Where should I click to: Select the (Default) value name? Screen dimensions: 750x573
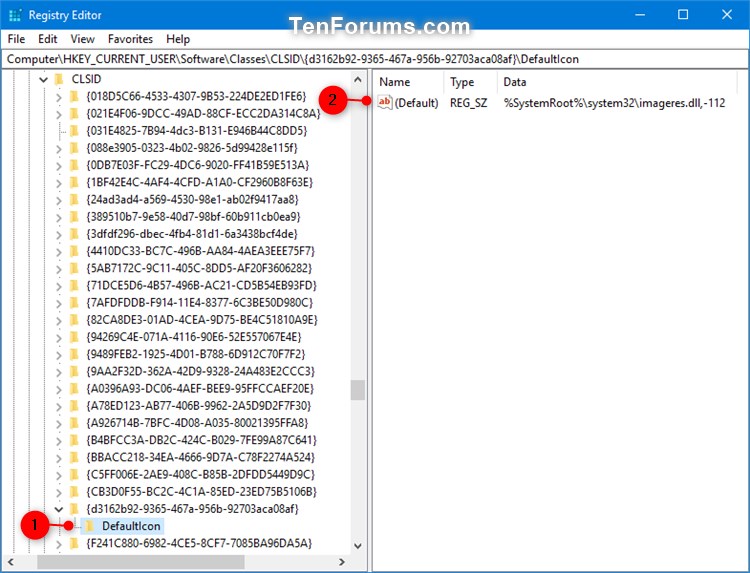[x=416, y=103]
